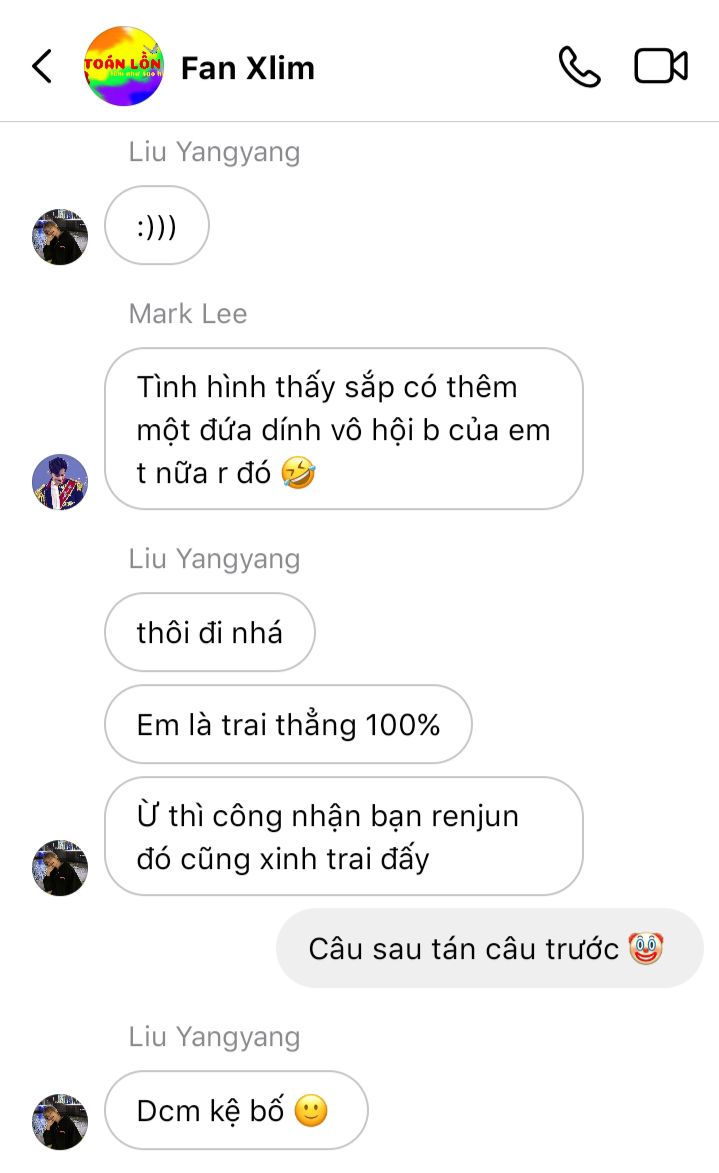Start a video call via camera icon
This screenshot has width=719, height=1173.
click(661, 66)
